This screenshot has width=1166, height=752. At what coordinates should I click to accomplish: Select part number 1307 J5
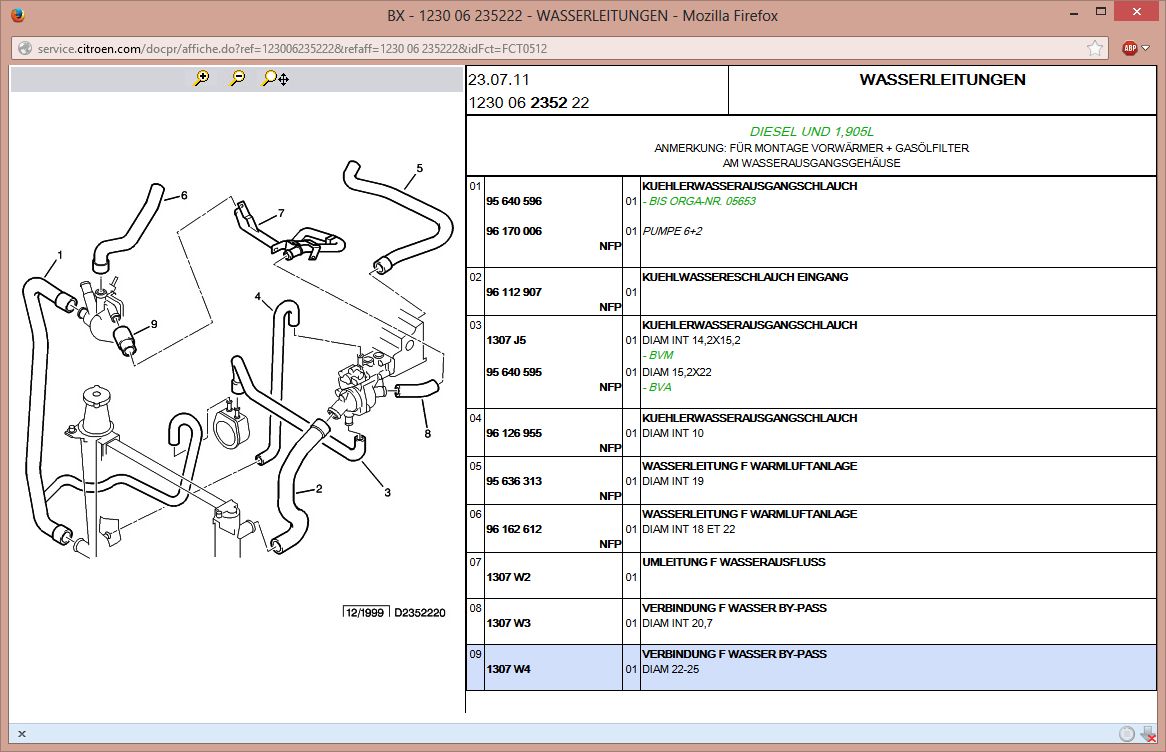coord(506,340)
